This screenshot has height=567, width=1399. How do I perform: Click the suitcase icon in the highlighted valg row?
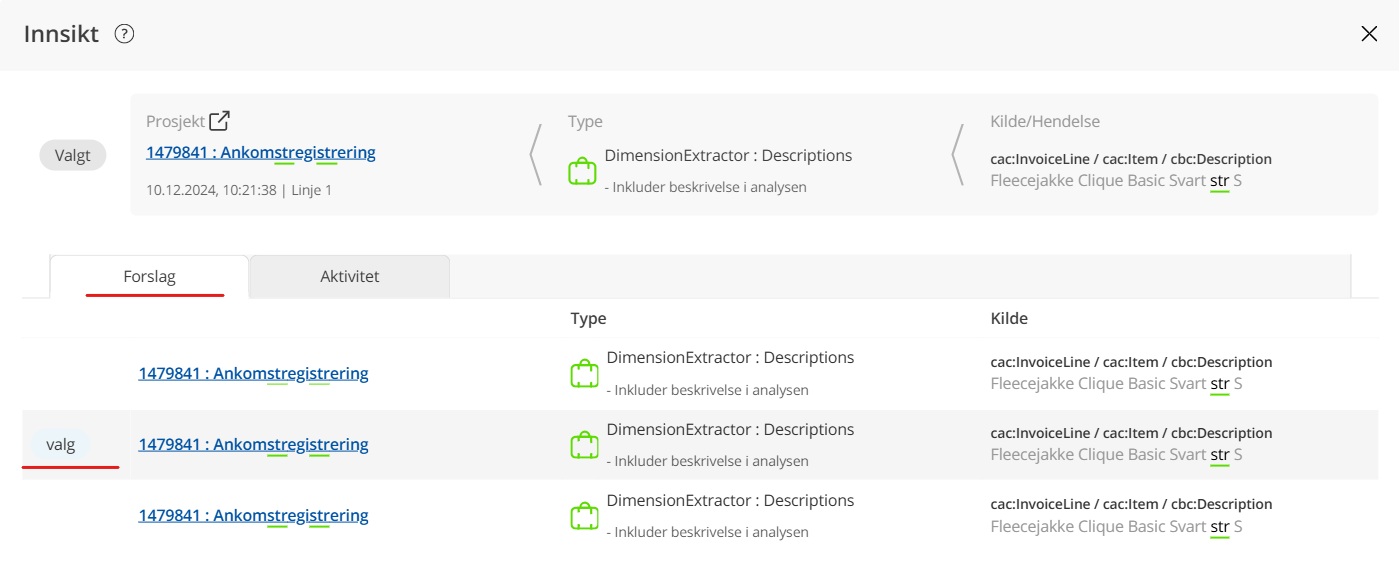pyautogui.click(x=584, y=445)
